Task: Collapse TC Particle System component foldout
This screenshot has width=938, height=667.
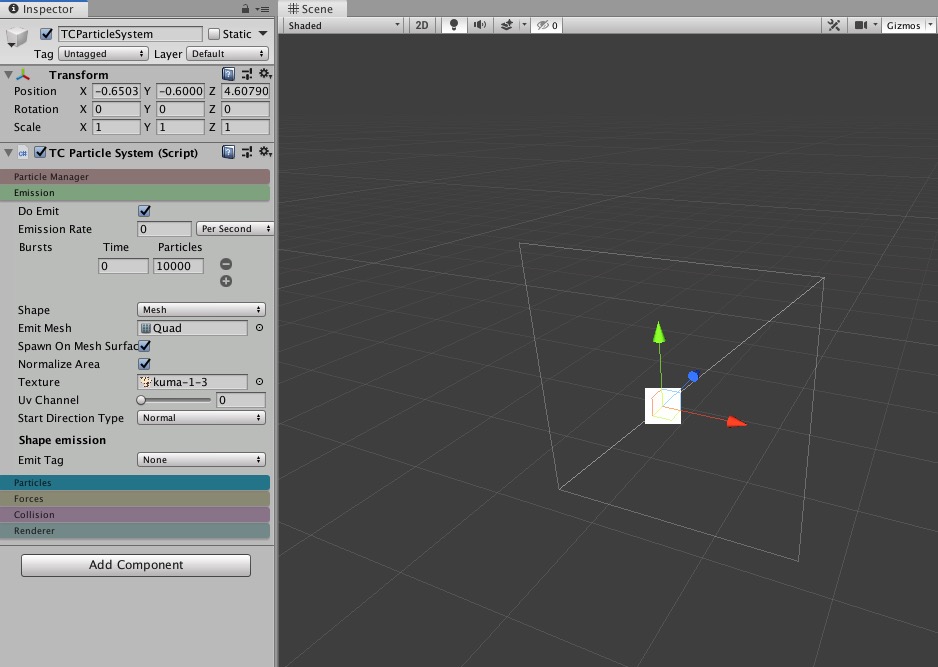Action: (x=8, y=153)
